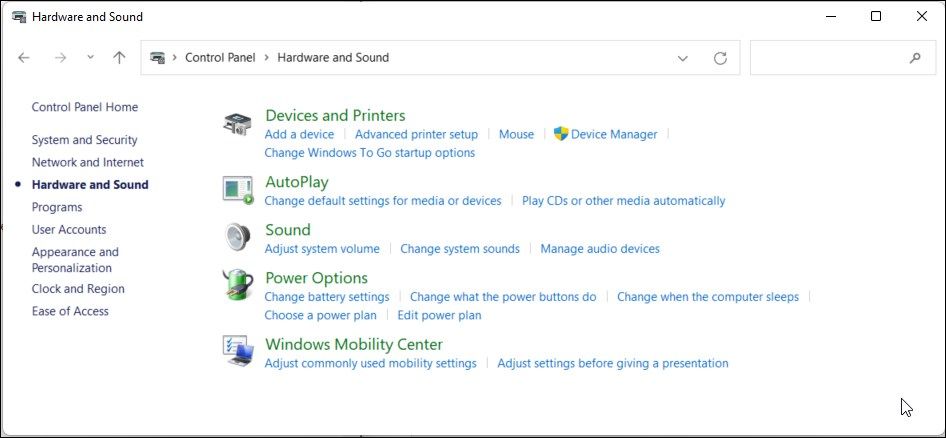Open Appearance and Personalization category
This screenshot has width=946, height=438.
click(75, 260)
